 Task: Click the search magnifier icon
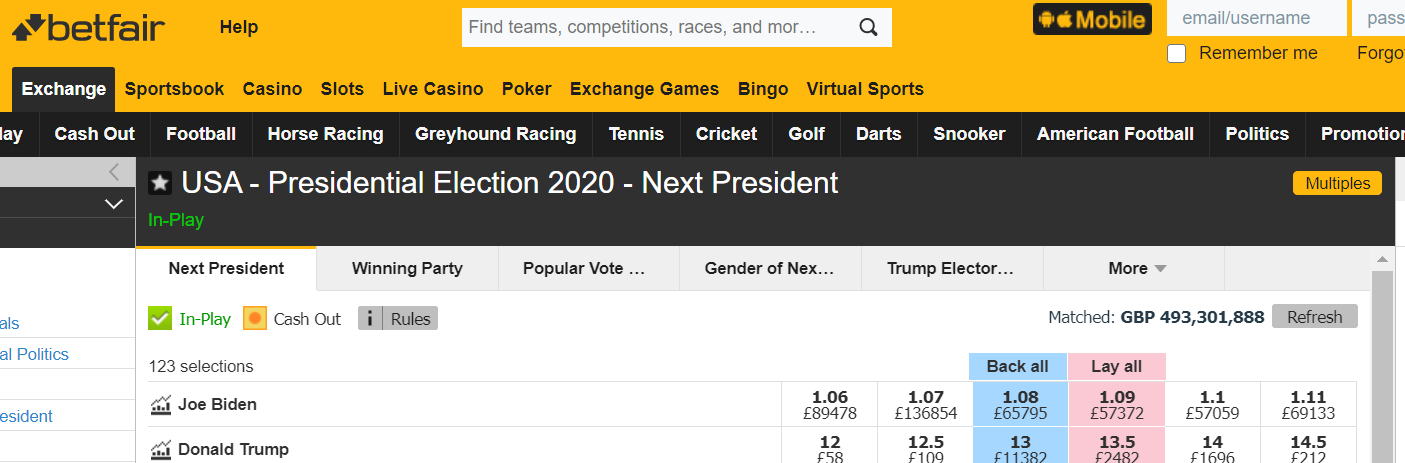[868, 27]
